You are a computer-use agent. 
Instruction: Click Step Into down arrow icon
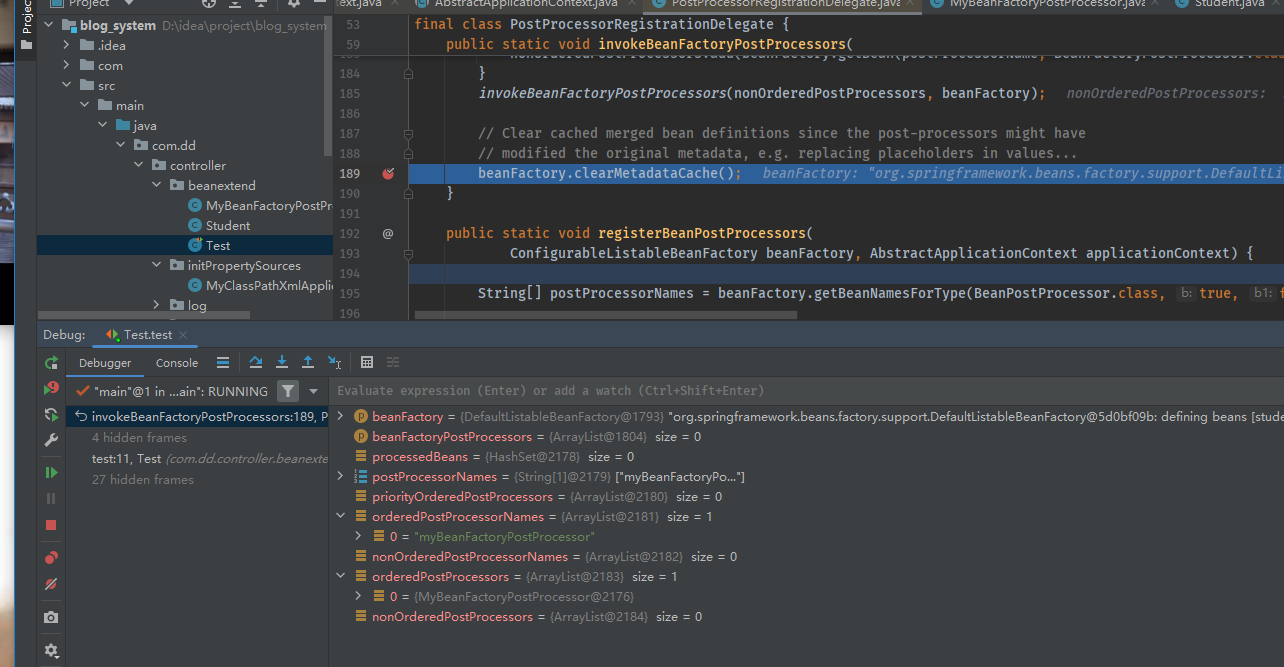[x=282, y=362]
